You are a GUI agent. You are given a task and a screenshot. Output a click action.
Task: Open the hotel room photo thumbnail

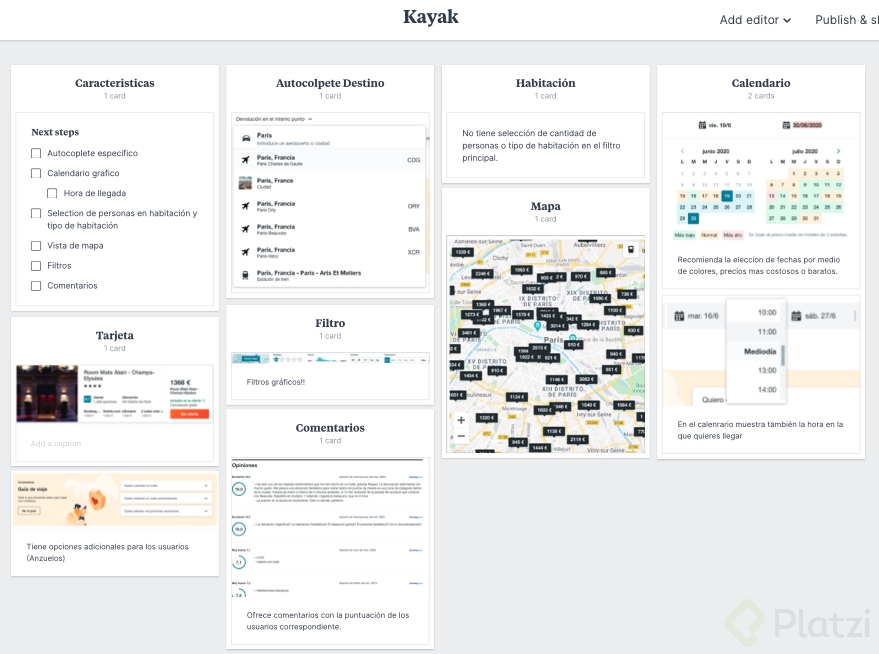(47, 393)
